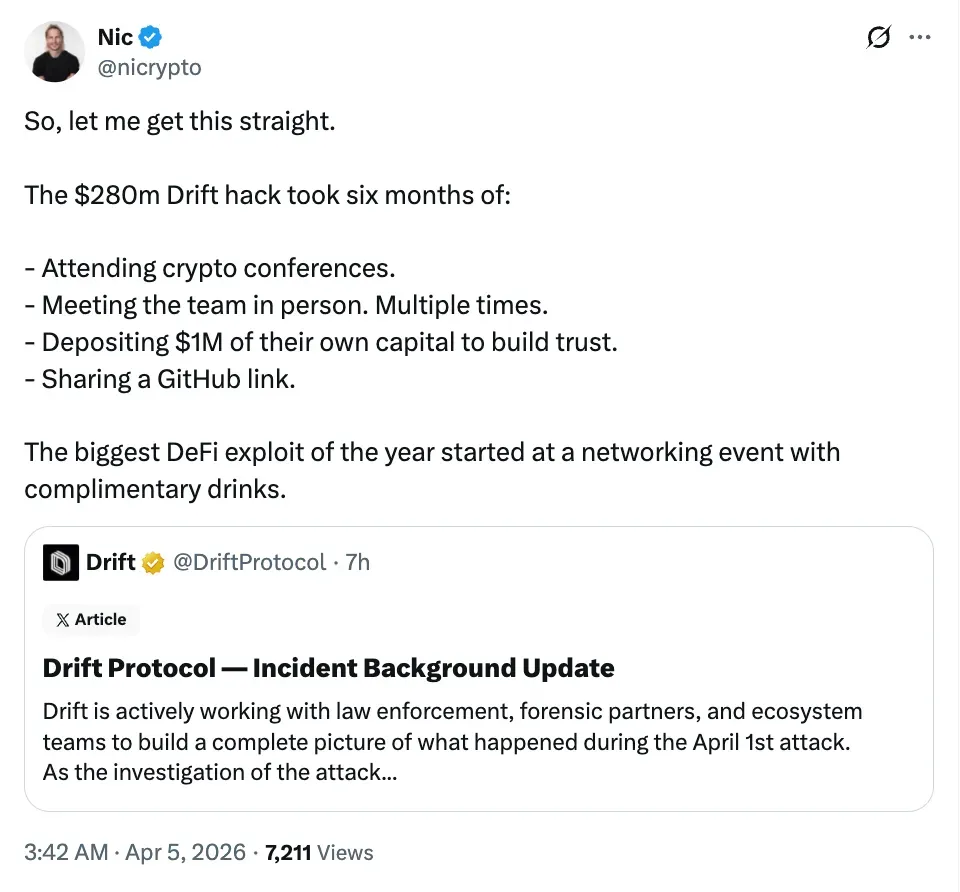Click Nic's profile avatar
The height and width of the screenshot is (892, 960).
tap(55, 52)
